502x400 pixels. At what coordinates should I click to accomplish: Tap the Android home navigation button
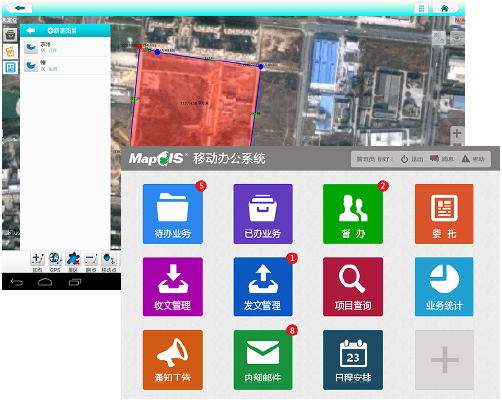click(45, 282)
